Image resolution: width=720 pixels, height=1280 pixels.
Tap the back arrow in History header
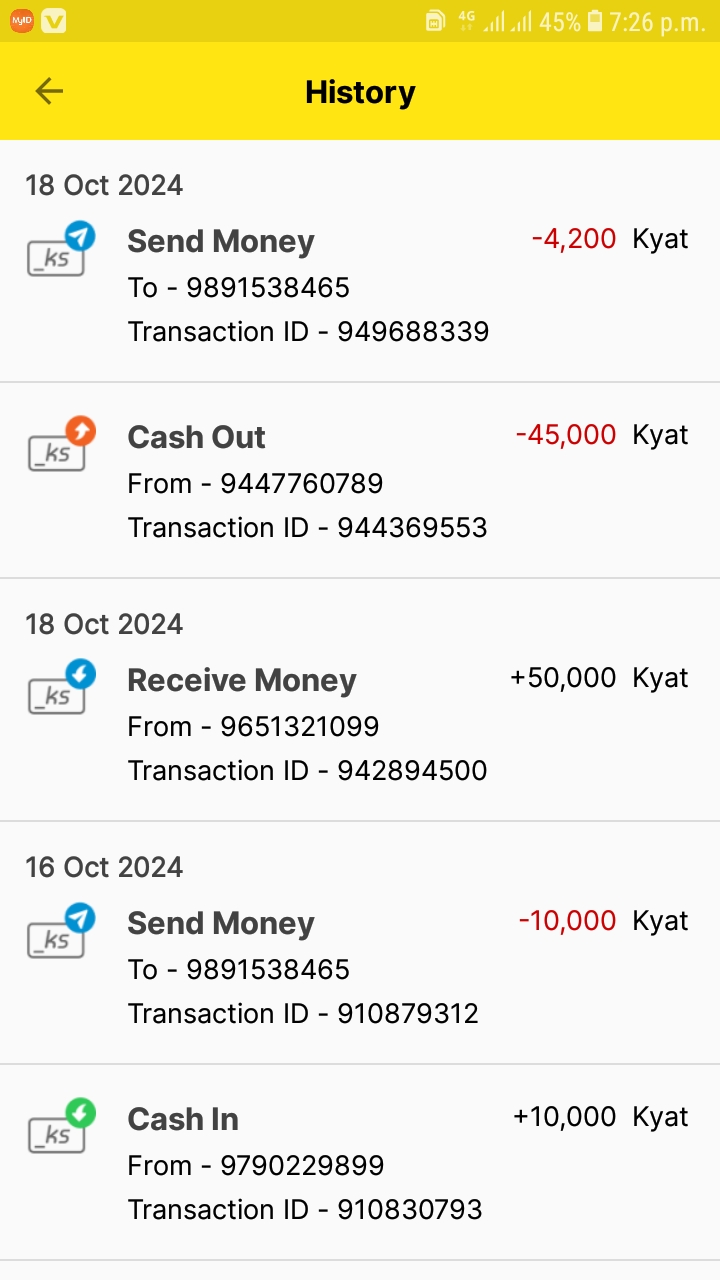pyautogui.click(x=49, y=92)
